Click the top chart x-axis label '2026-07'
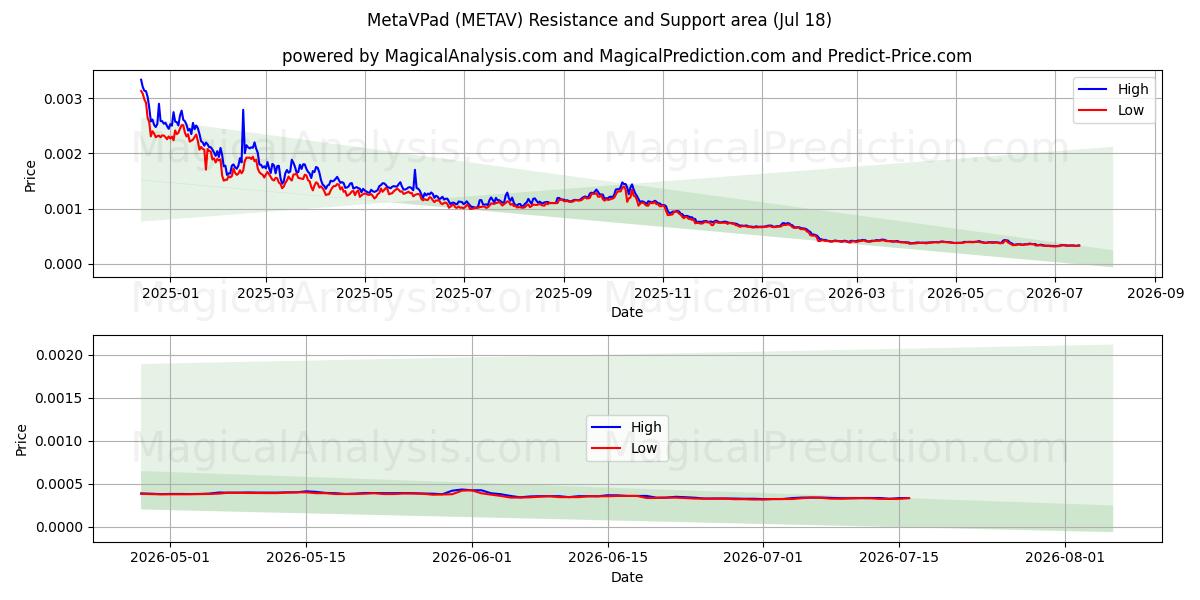Screen dimensions: 1200x600 point(1054,294)
